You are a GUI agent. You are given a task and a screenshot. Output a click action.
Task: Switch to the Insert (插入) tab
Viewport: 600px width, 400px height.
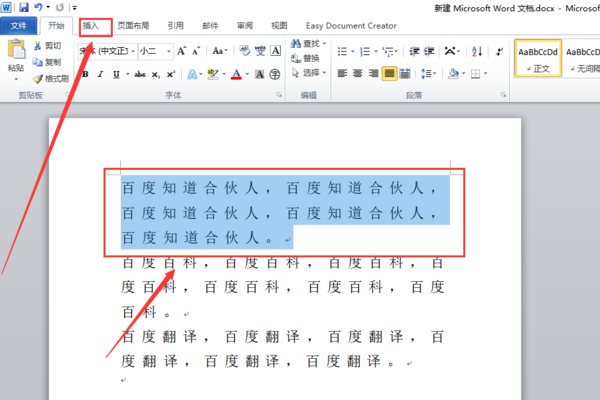point(91,26)
